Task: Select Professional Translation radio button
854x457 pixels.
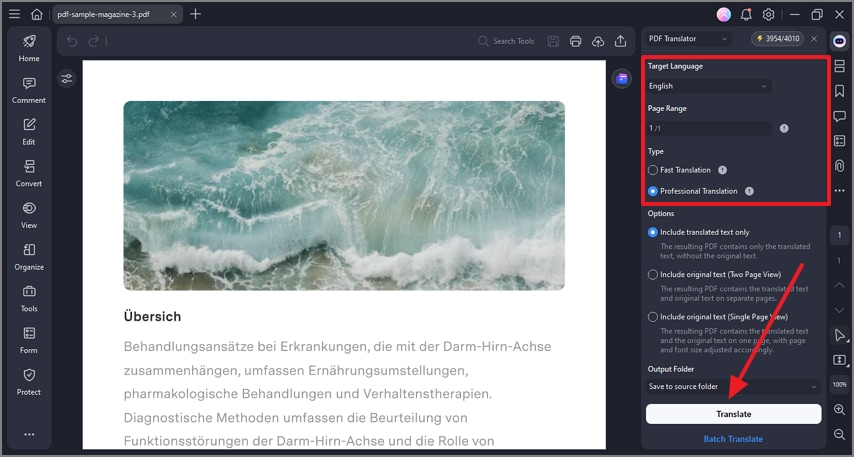Action: (652, 191)
